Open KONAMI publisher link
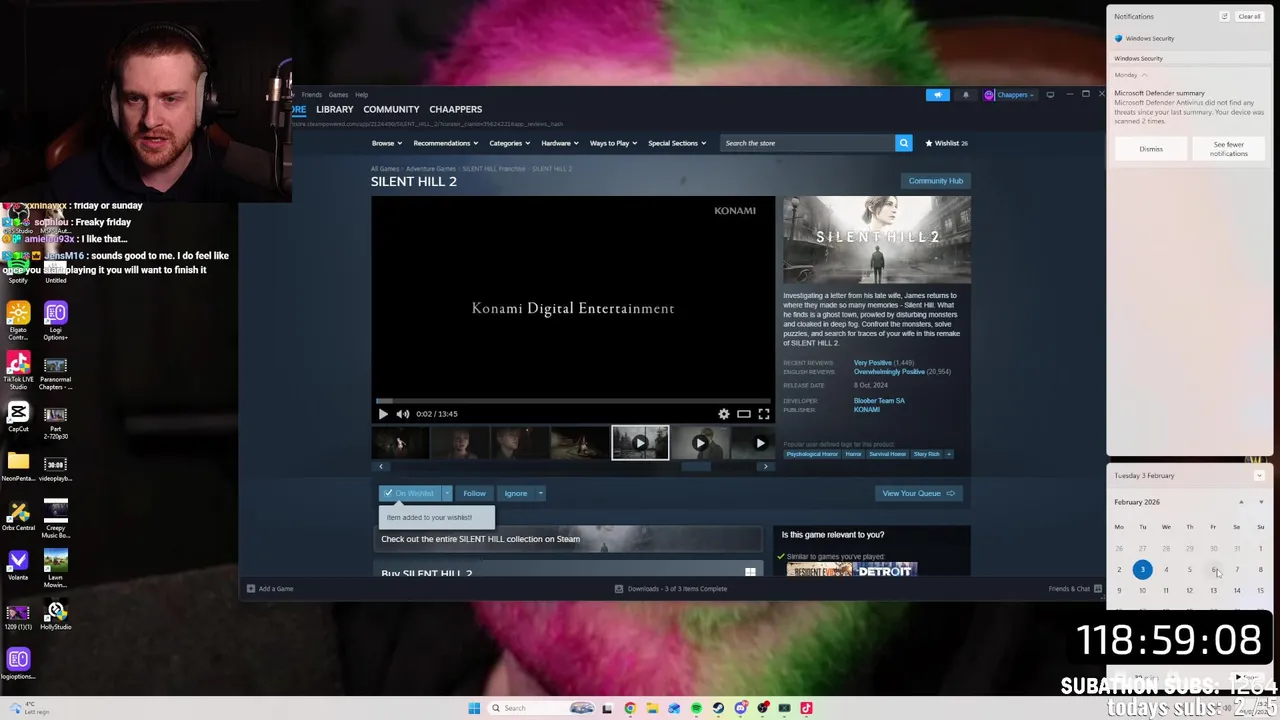This screenshot has height=720, width=1280. (867, 409)
